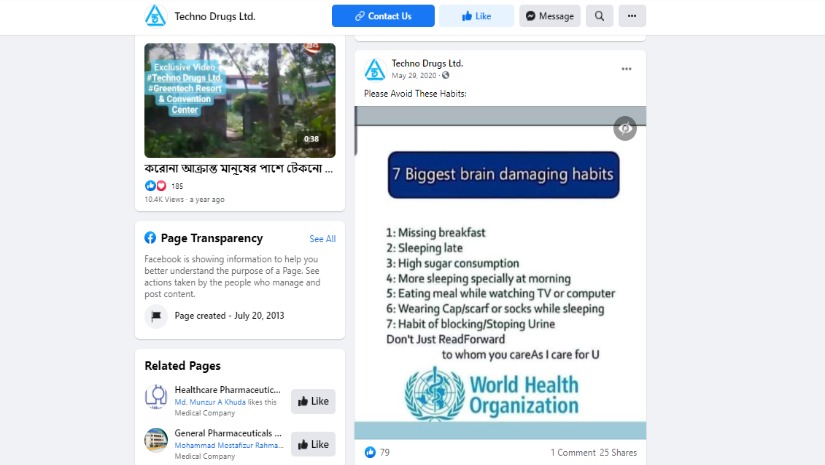Click the Please Avoid These Habits caption
This screenshot has width=825, height=465.
point(415,94)
